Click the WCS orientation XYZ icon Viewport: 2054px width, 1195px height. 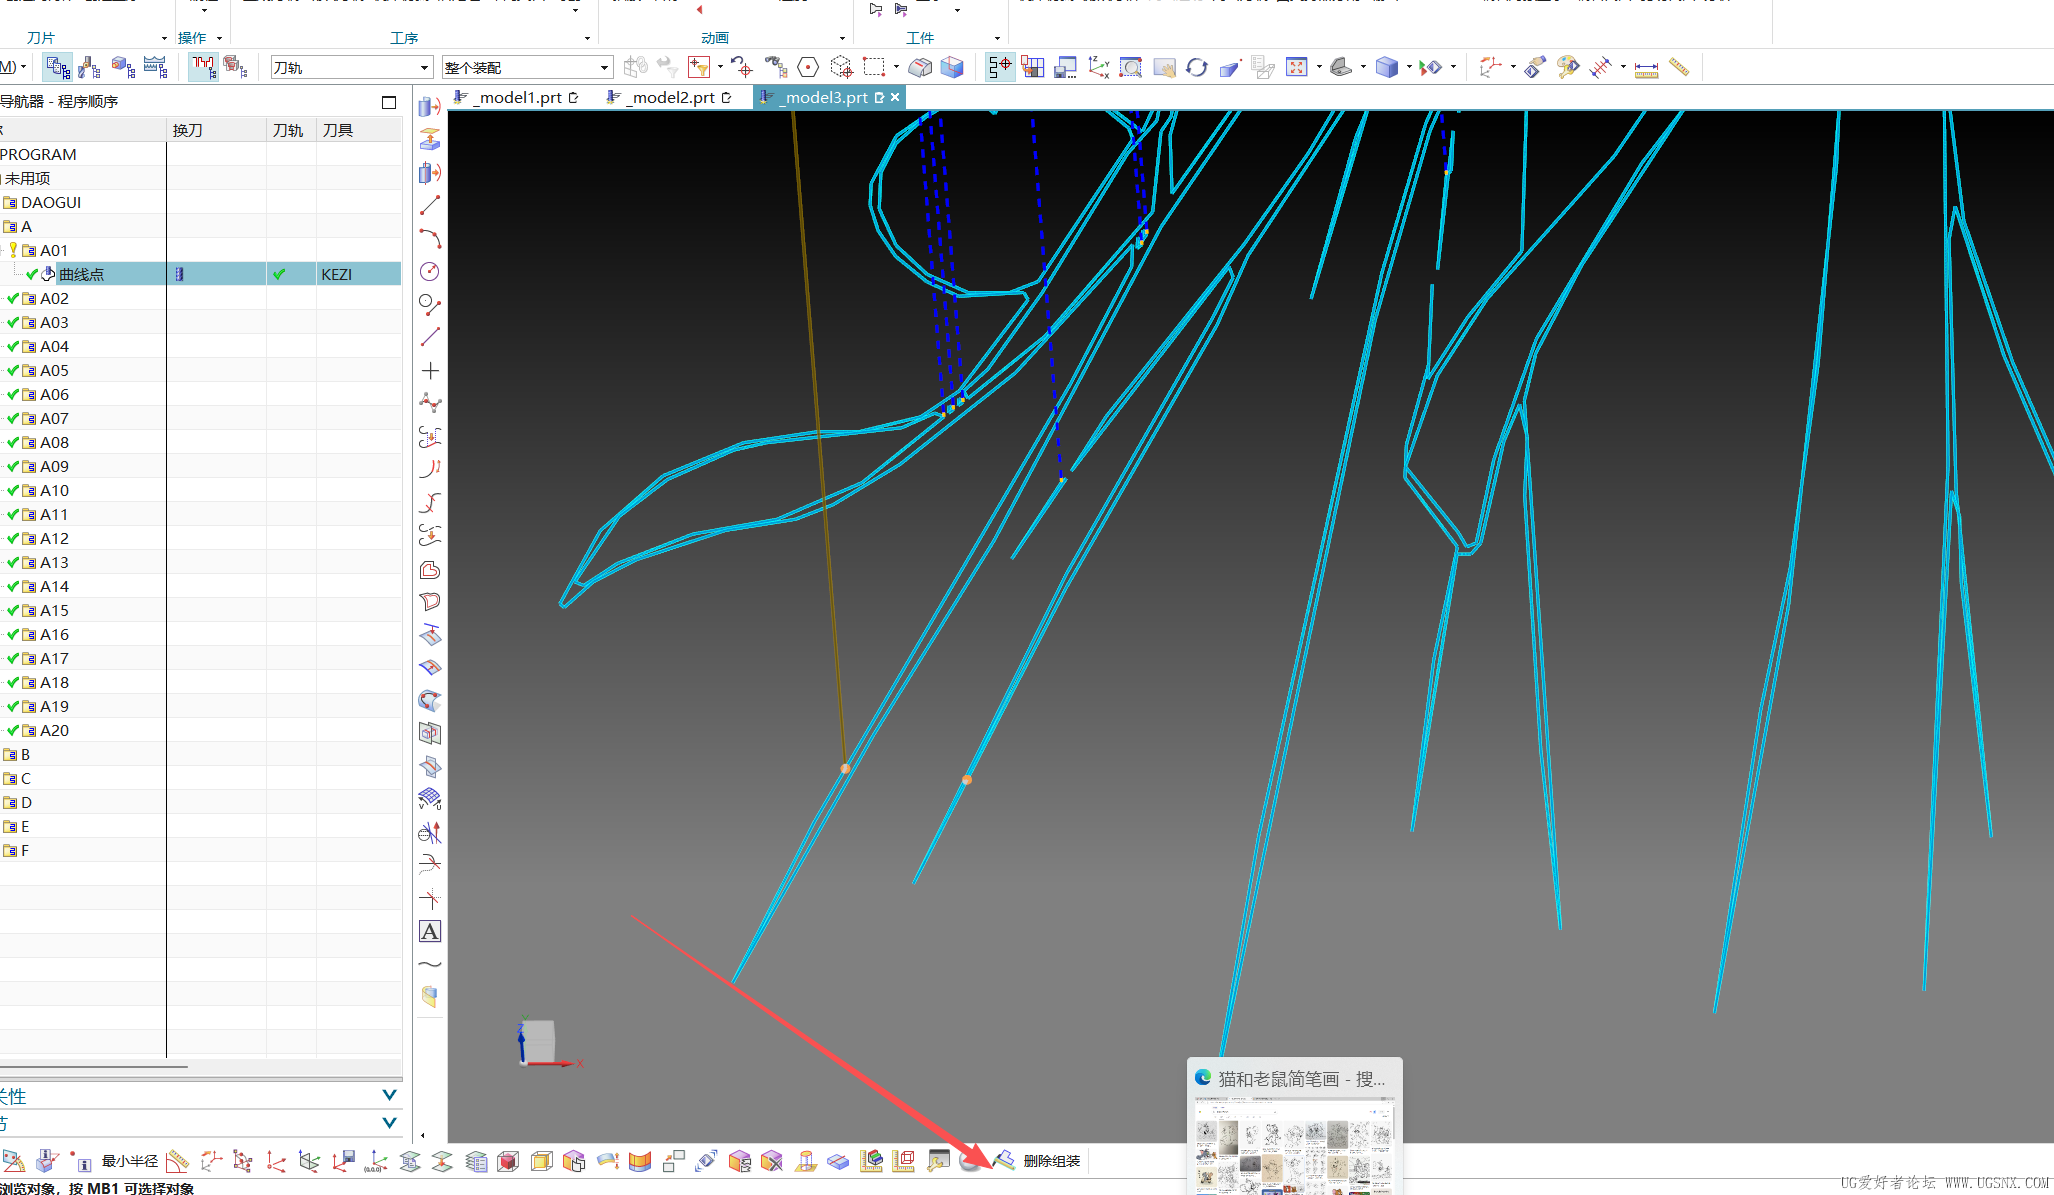pos(1099,67)
